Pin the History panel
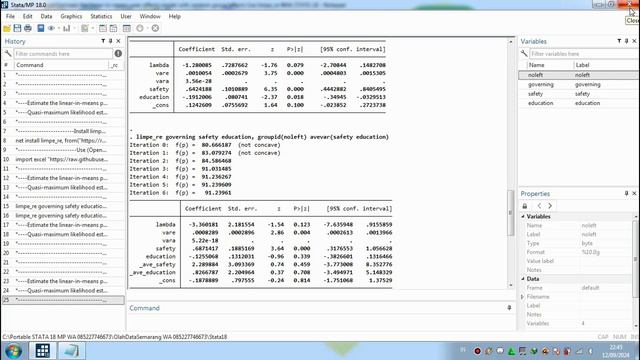 pyautogui.click(x=111, y=41)
